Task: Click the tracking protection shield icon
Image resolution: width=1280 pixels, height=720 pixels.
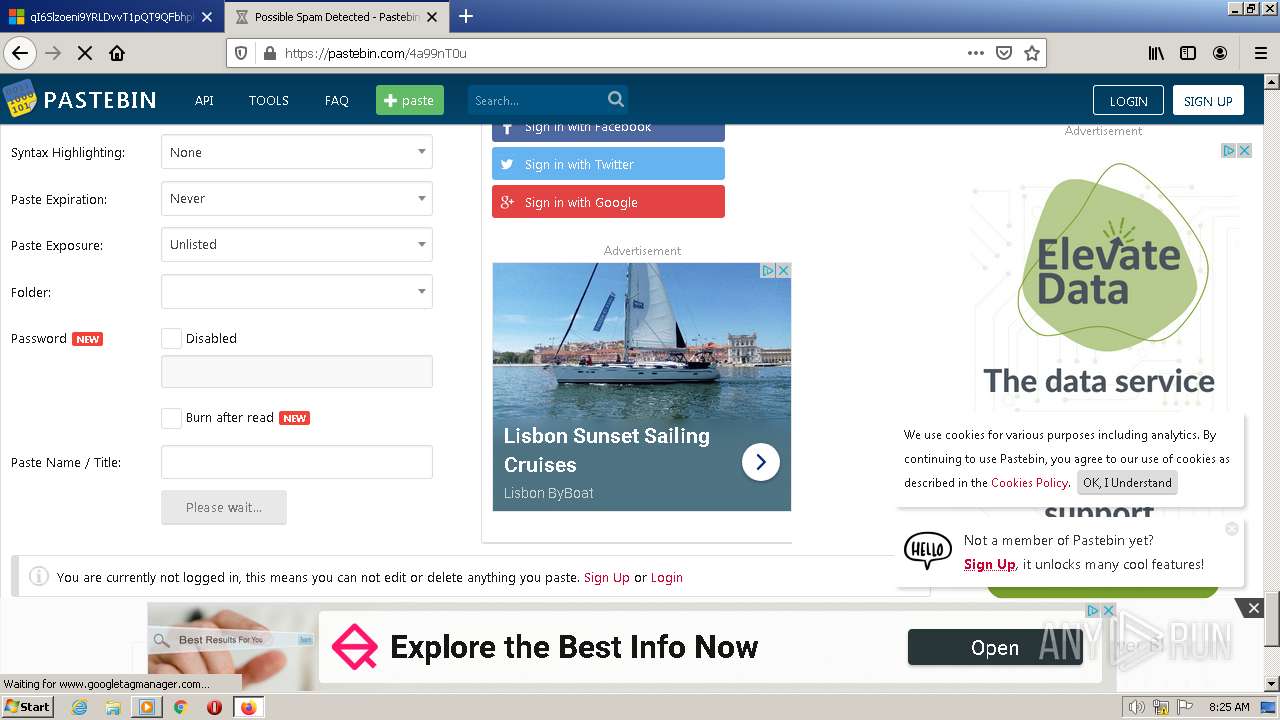Action: (240, 53)
